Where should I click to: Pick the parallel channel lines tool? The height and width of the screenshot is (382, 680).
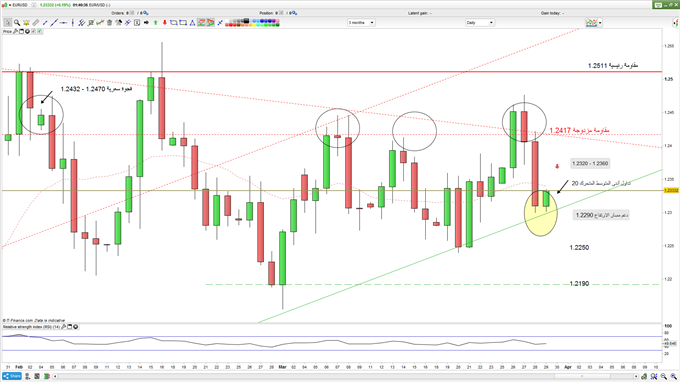pos(81,23)
